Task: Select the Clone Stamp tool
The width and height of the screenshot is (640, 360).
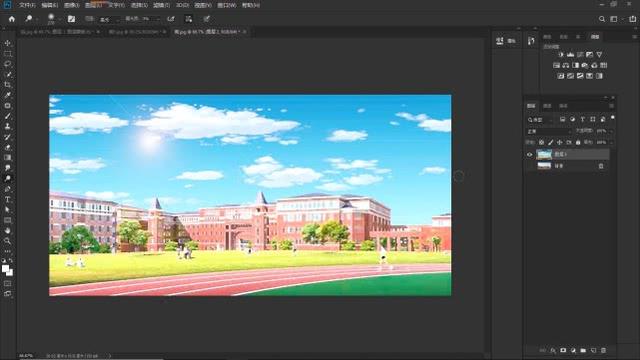Action: tap(7, 127)
